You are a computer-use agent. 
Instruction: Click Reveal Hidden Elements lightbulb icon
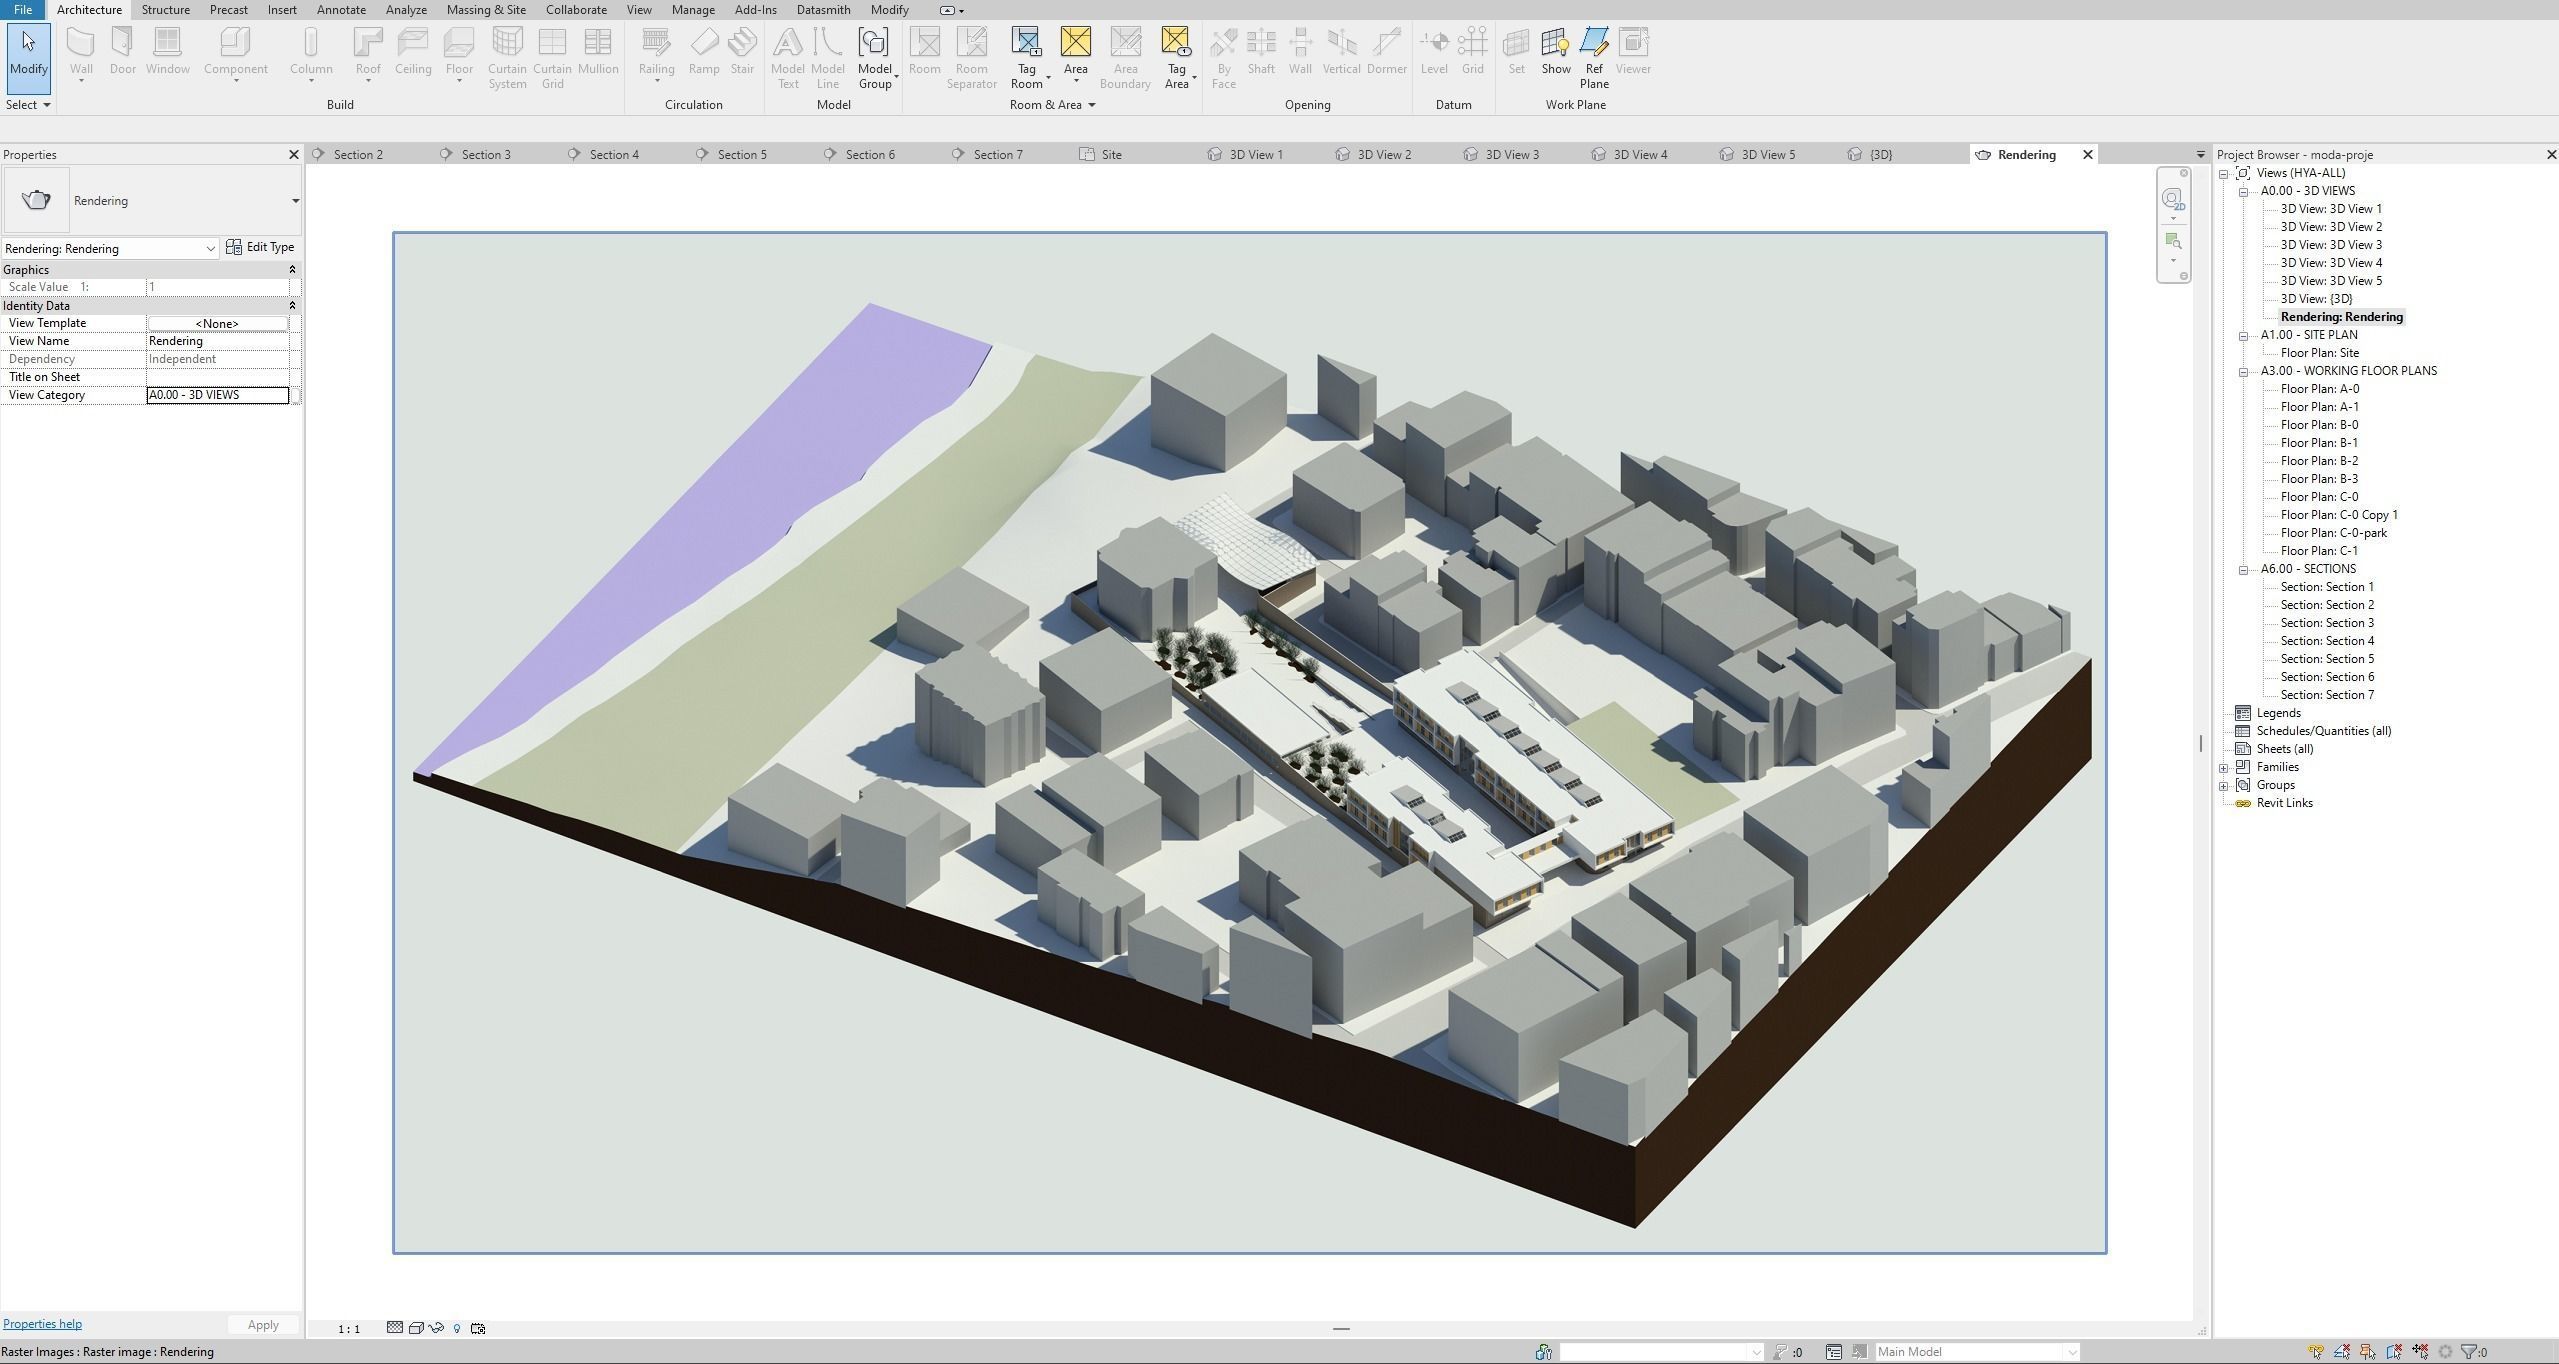coord(457,1329)
